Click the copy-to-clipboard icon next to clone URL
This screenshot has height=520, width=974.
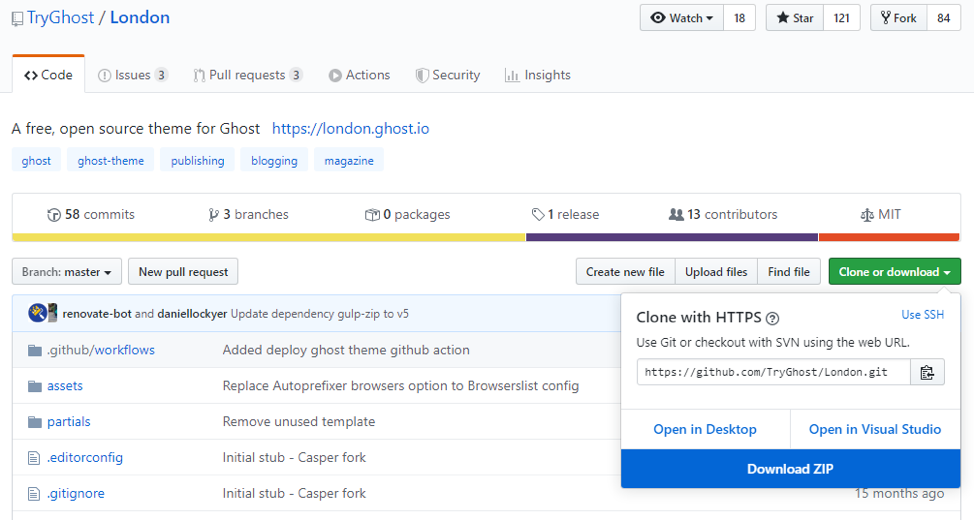pos(927,372)
